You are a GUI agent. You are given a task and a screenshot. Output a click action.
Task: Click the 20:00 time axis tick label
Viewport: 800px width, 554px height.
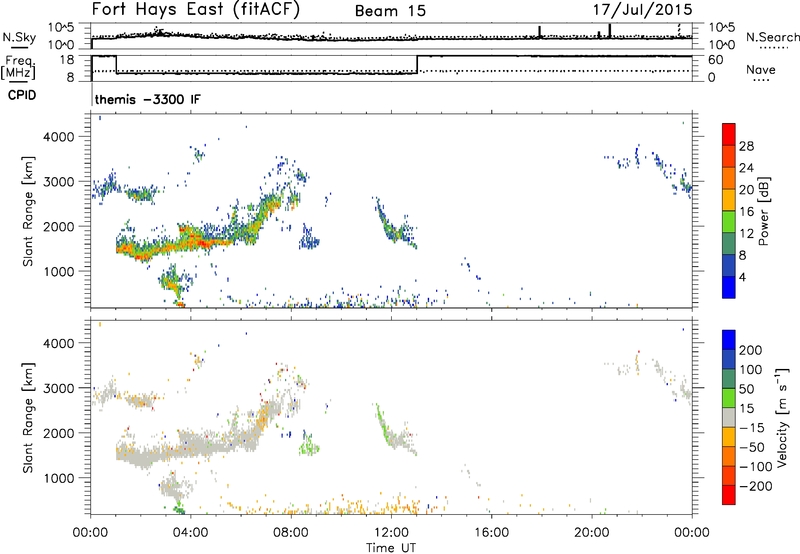coord(592,533)
